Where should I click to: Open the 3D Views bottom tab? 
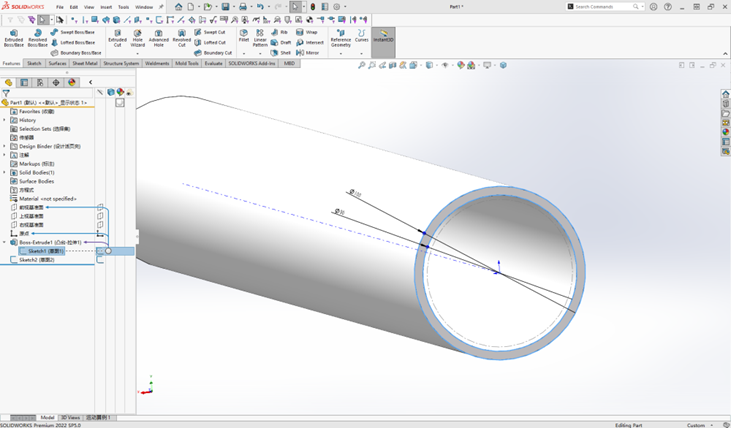click(71, 417)
